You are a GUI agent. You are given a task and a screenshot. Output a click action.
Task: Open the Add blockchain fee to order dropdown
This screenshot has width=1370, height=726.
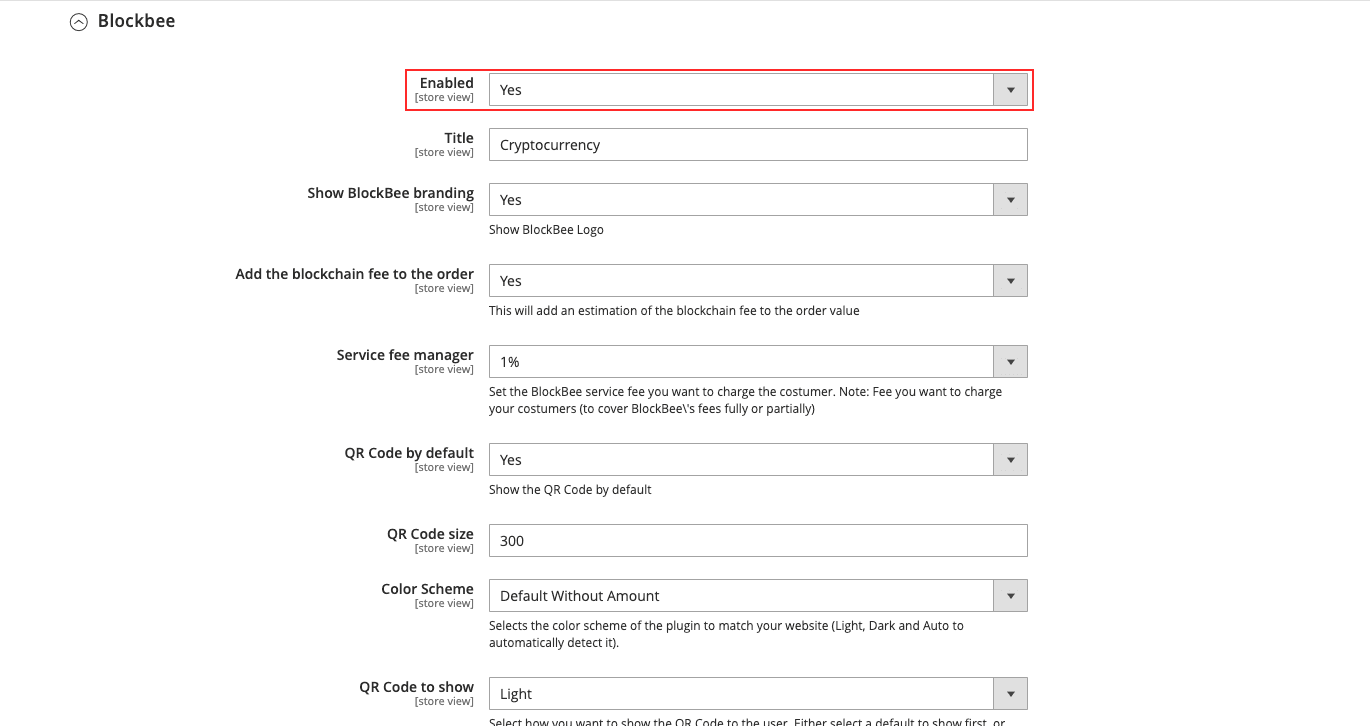pyautogui.click(x=740, y=280)
